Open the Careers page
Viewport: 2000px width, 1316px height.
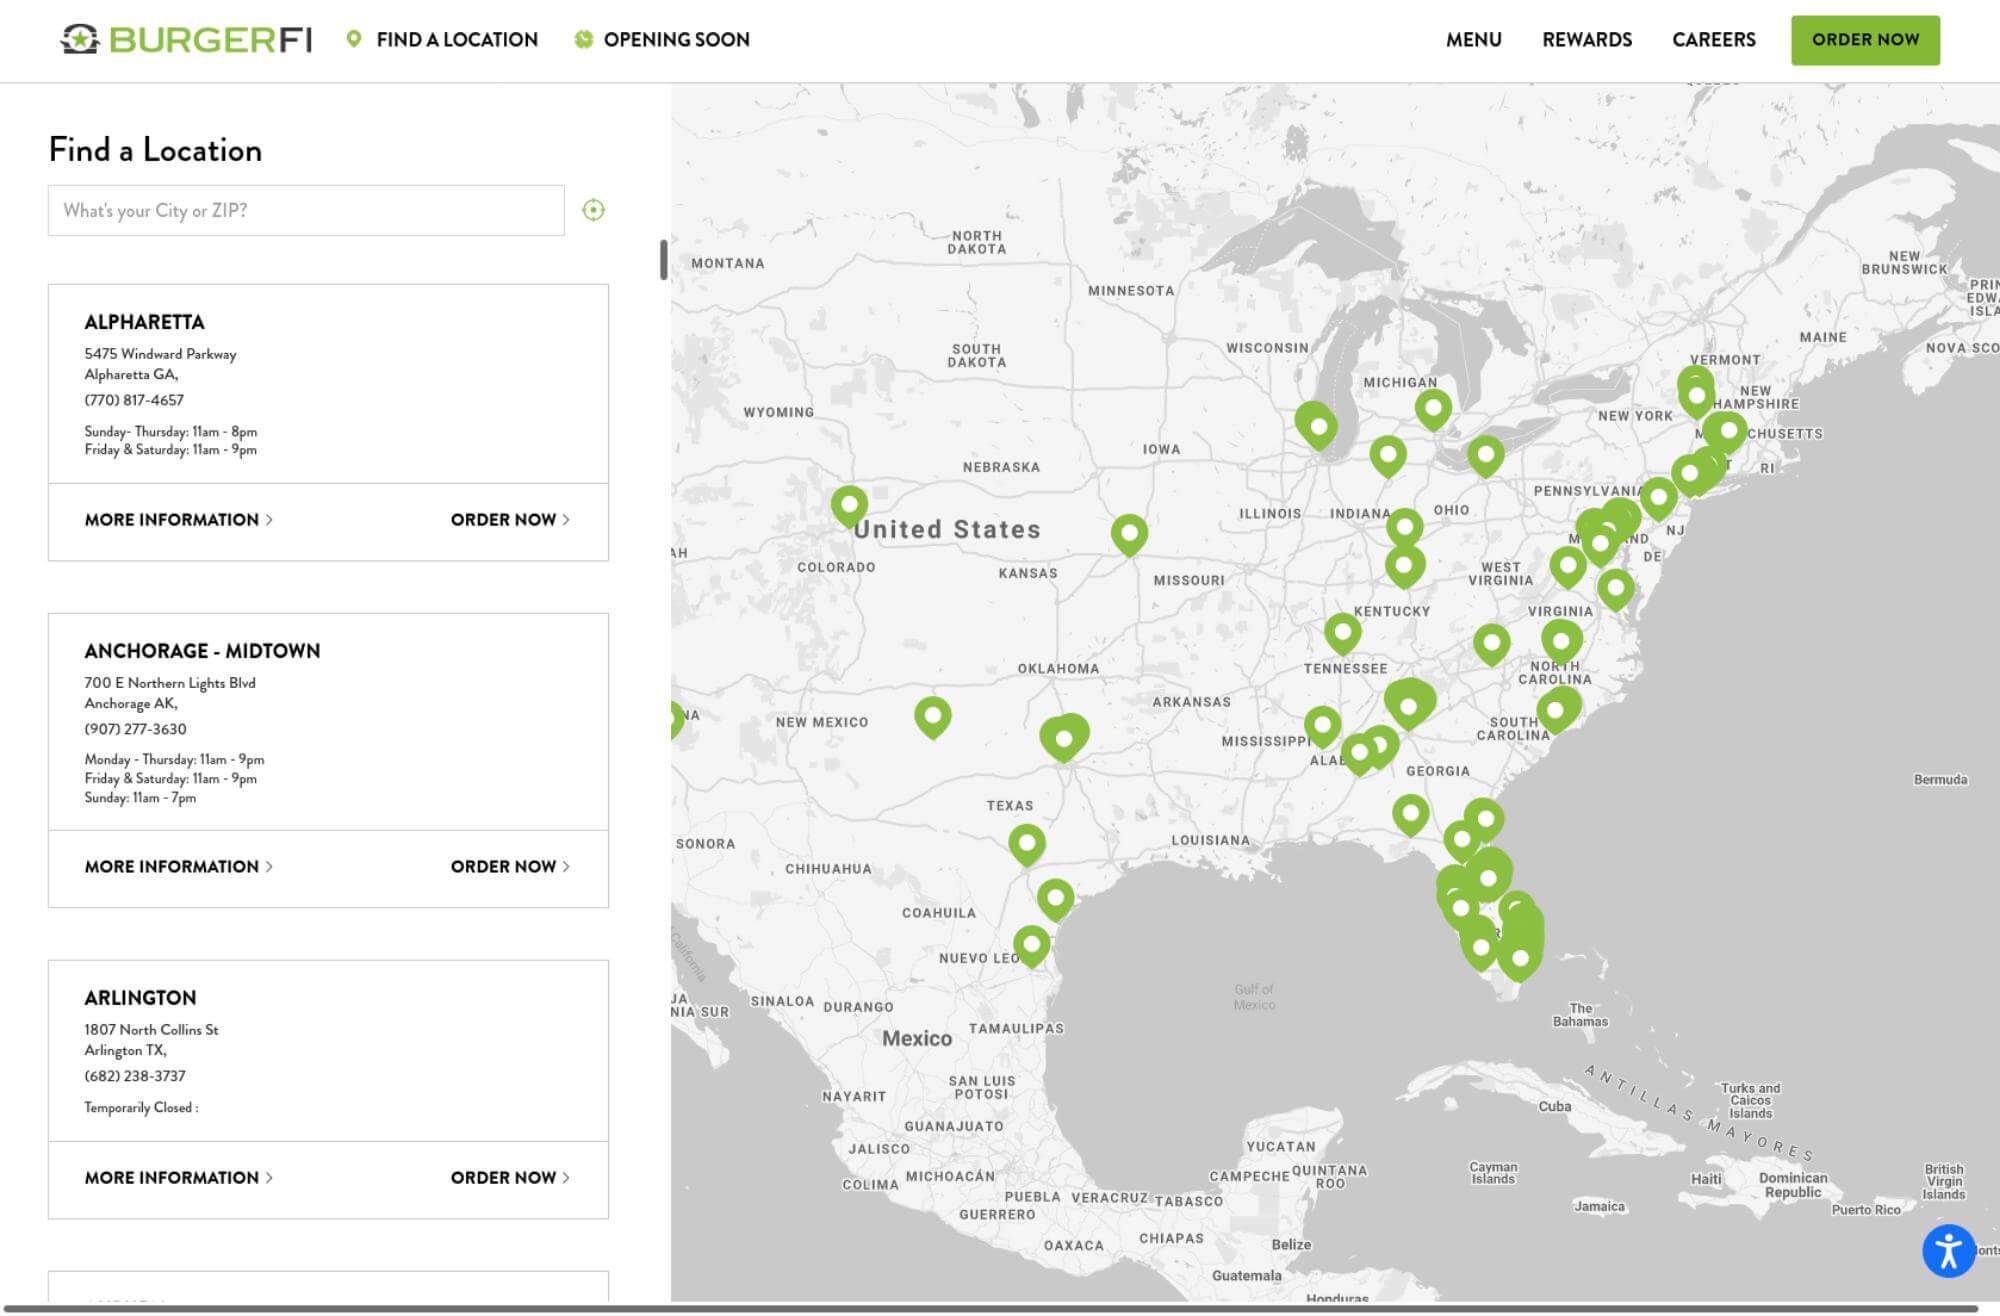(x=1713, y=40)
